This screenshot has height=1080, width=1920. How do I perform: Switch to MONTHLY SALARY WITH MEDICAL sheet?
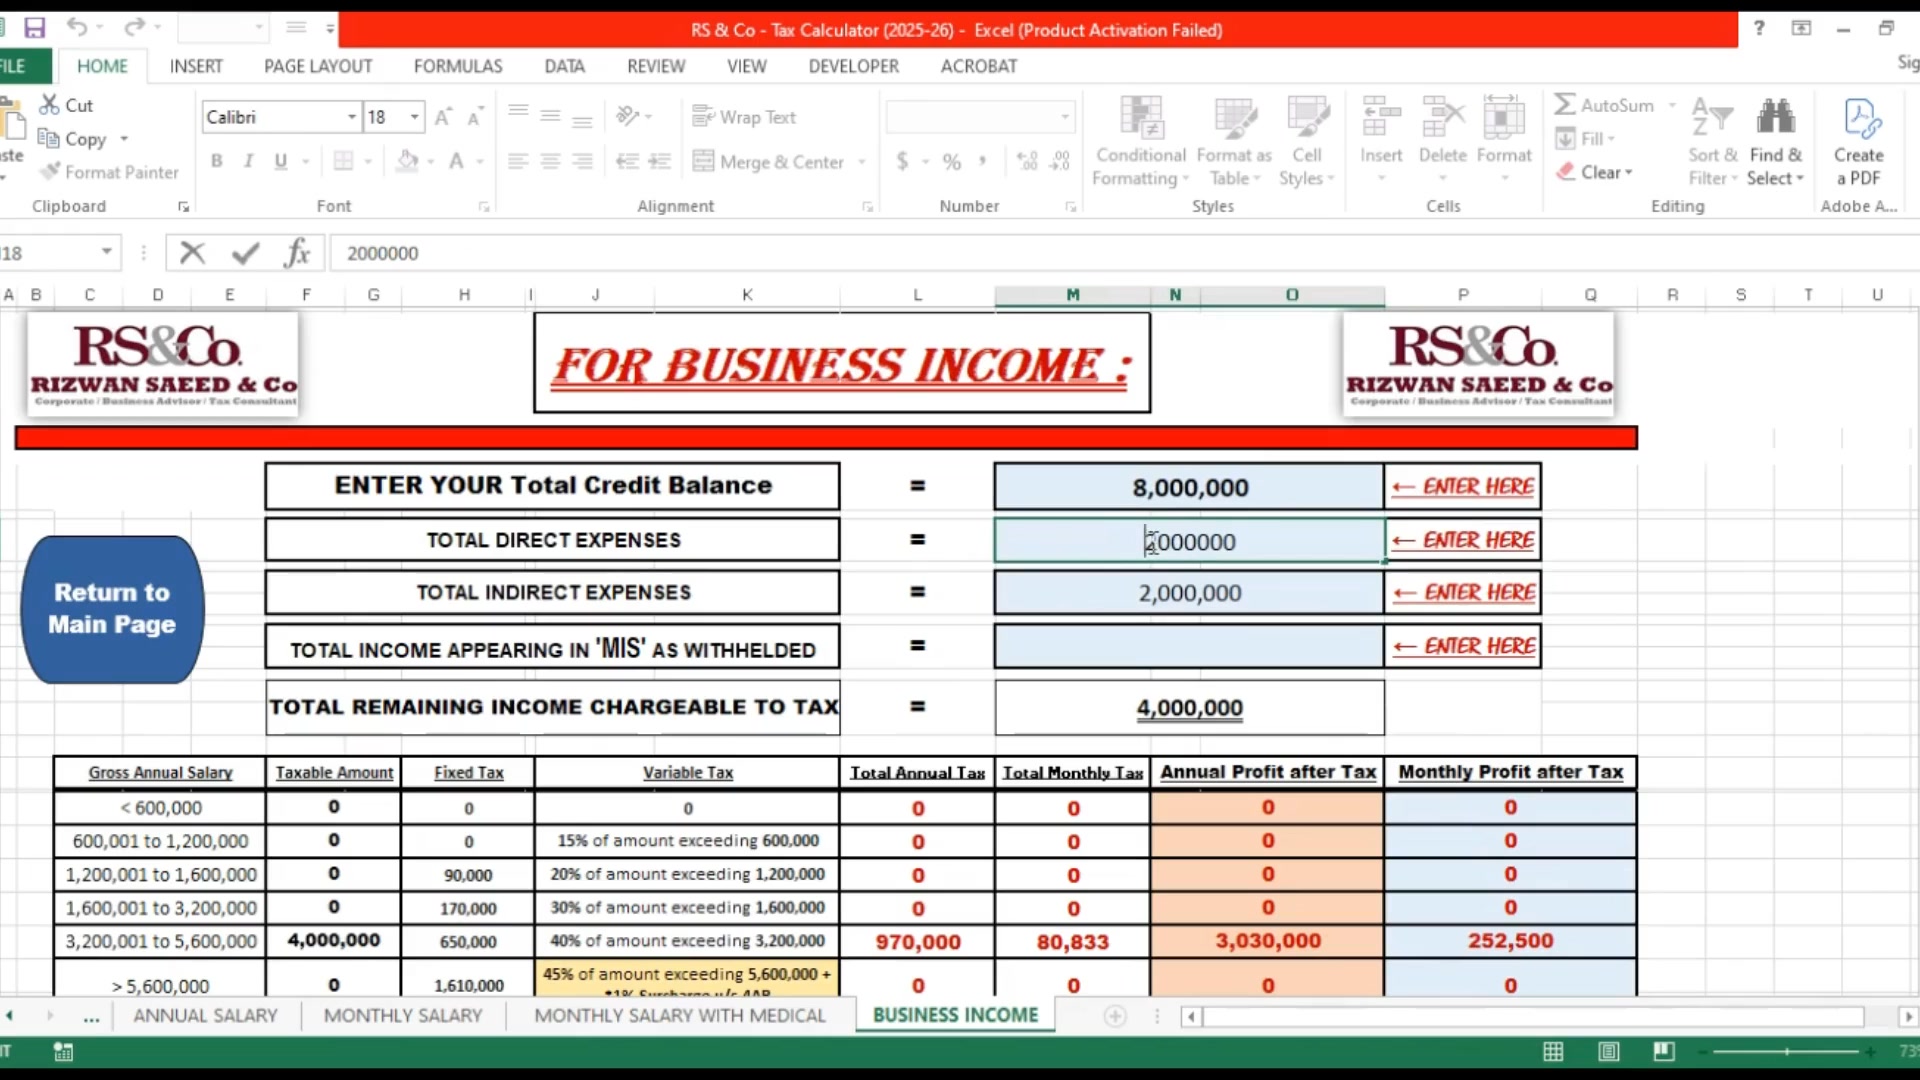point(680,1015)
